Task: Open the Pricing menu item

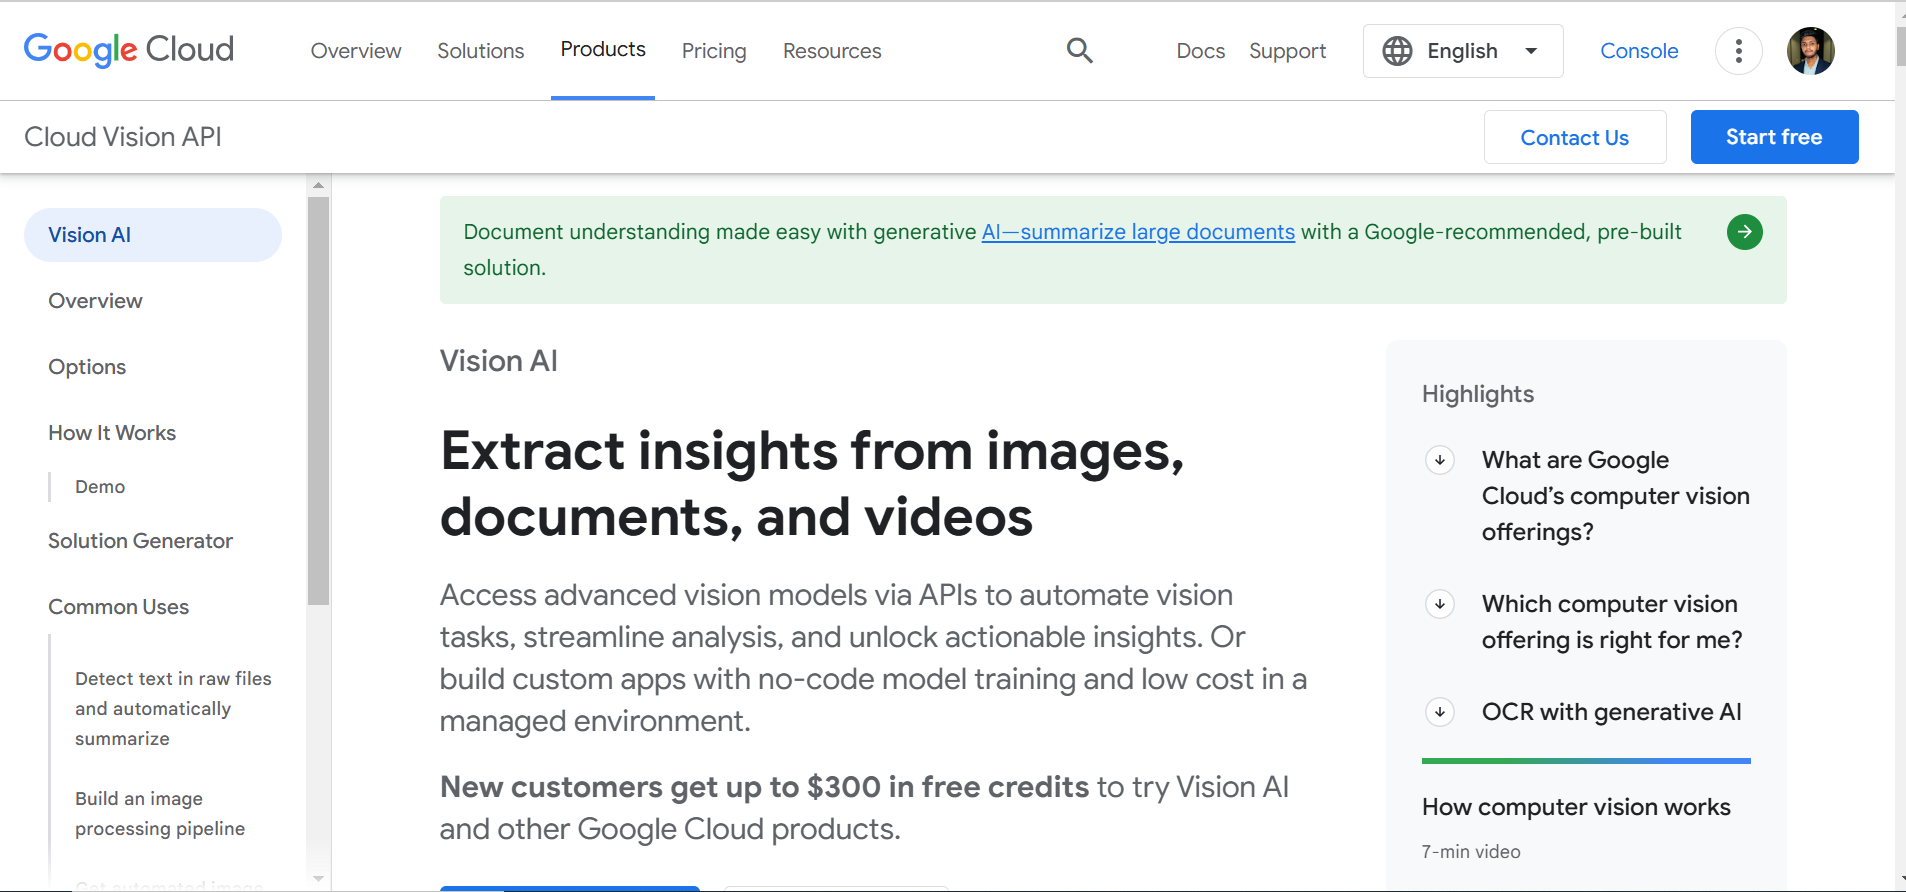Action: (714, 51)
